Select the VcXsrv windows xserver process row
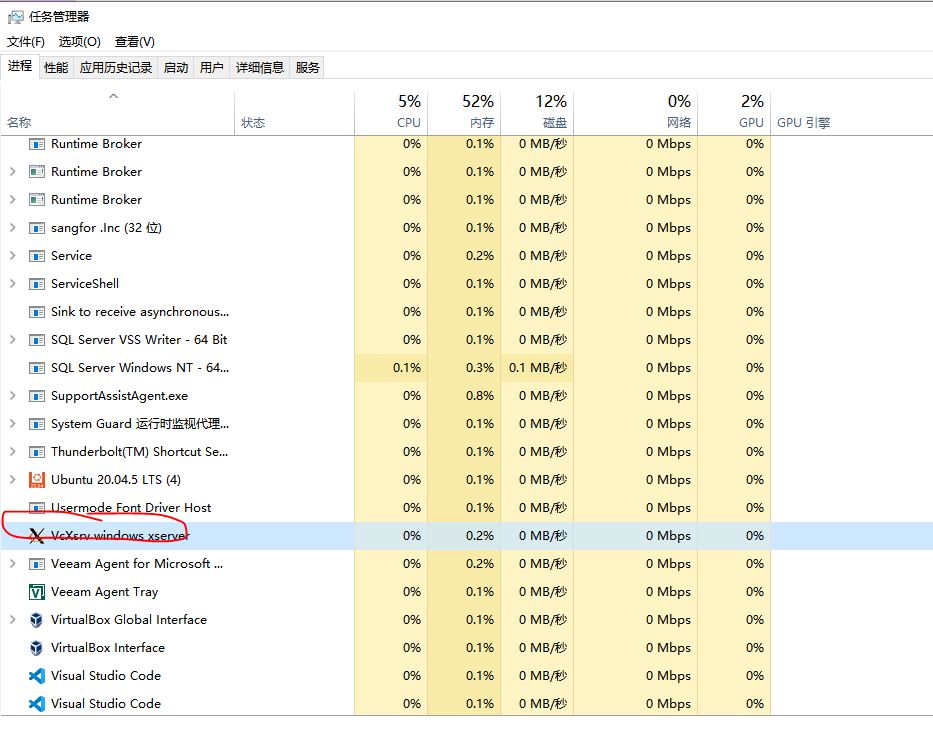 [x=466, y=536]
